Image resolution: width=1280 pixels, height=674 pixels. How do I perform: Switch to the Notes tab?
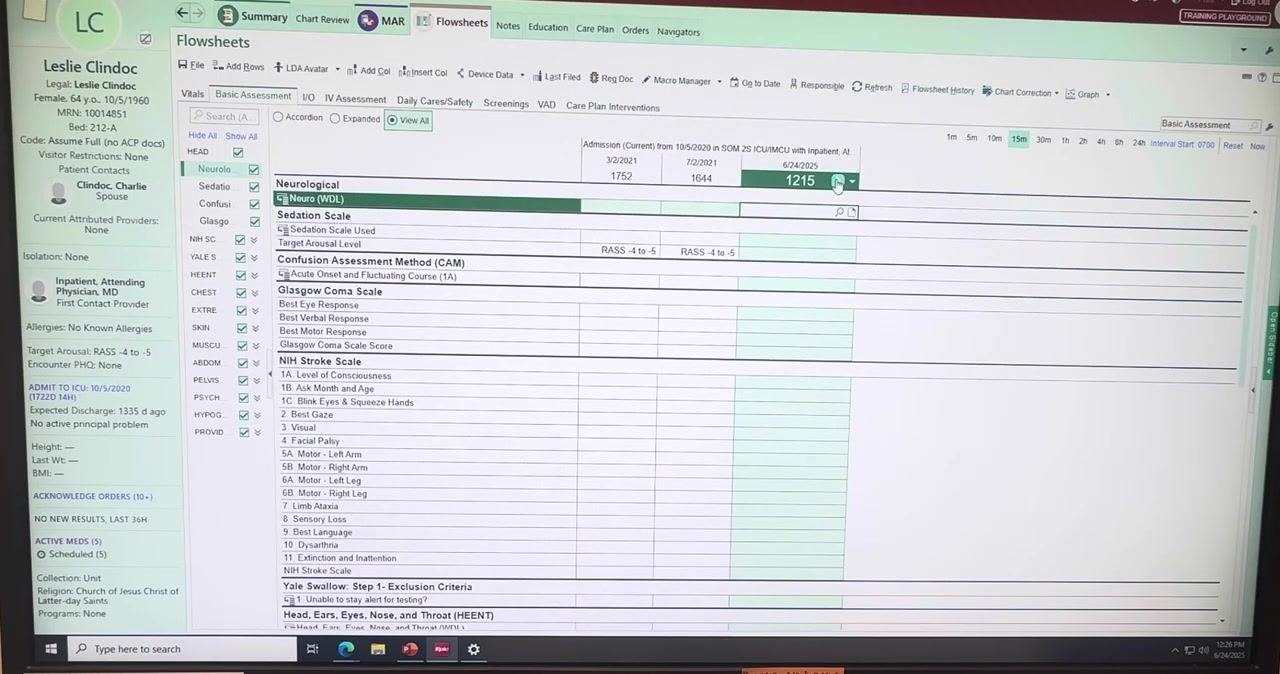[508, 26]
